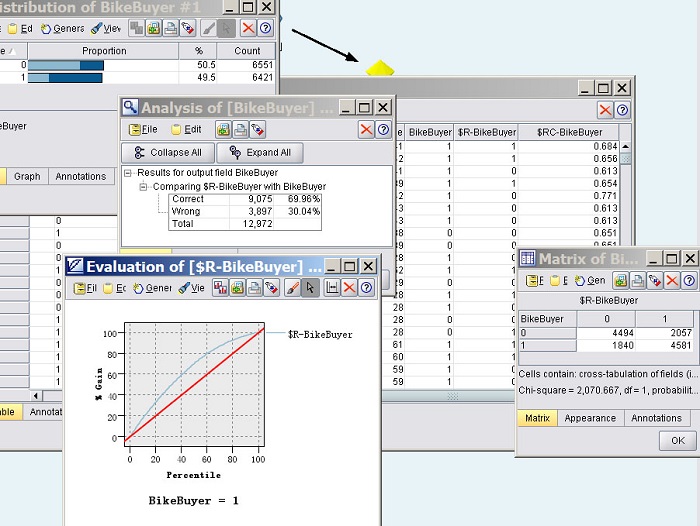Image resolution: width=700 pixels, height=526 pixels.
Task: Click the annotation tag icon in Matrix toolbar
Action: [x=655, y=280]
